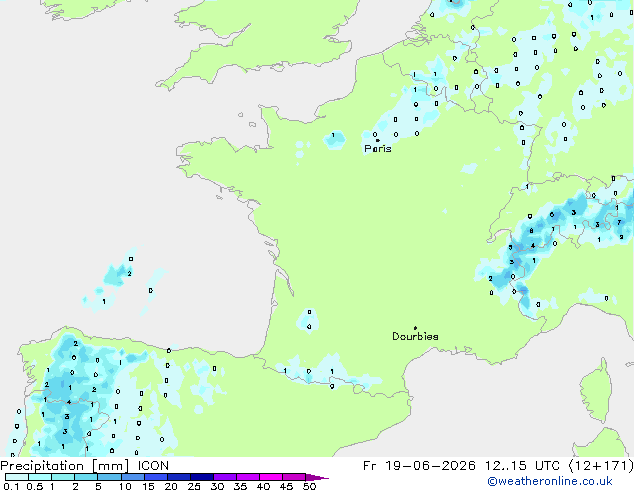Click legend swatch between 10 and 15
The width and height of the screenshot is (634, 490).
[x=133, y=477]
